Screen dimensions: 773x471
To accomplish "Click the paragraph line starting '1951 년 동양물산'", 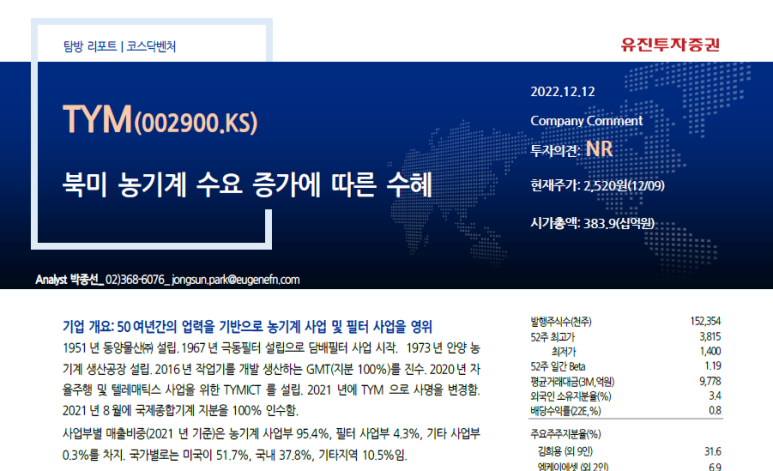I will click(271, 348).
